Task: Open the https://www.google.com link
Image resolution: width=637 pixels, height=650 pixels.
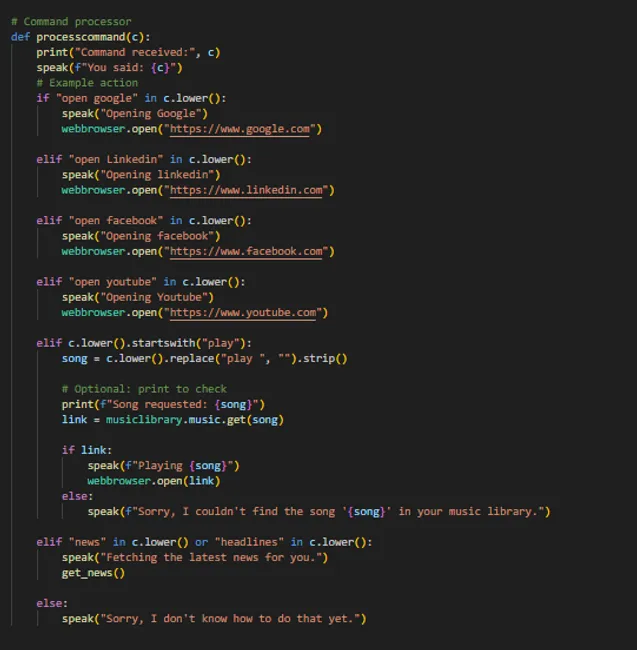Action: pos(245,129)
